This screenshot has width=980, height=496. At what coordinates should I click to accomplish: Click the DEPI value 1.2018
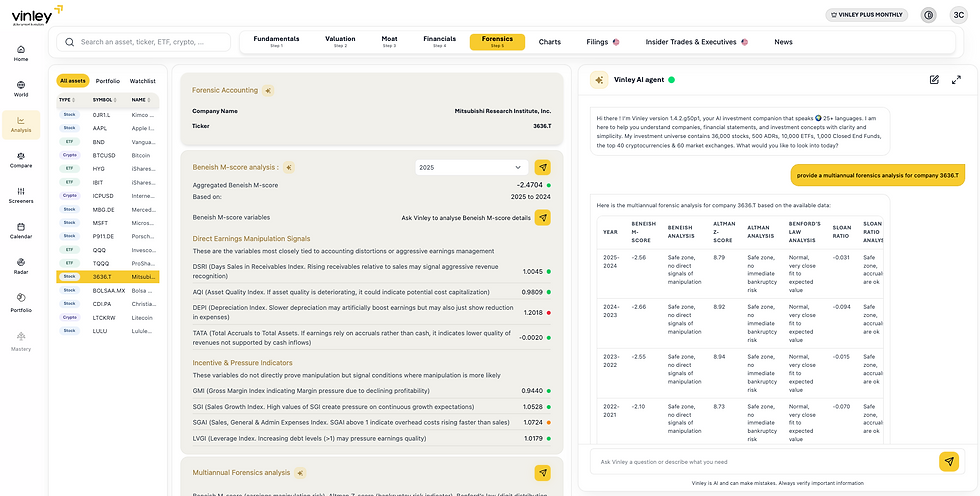(533, 312)
